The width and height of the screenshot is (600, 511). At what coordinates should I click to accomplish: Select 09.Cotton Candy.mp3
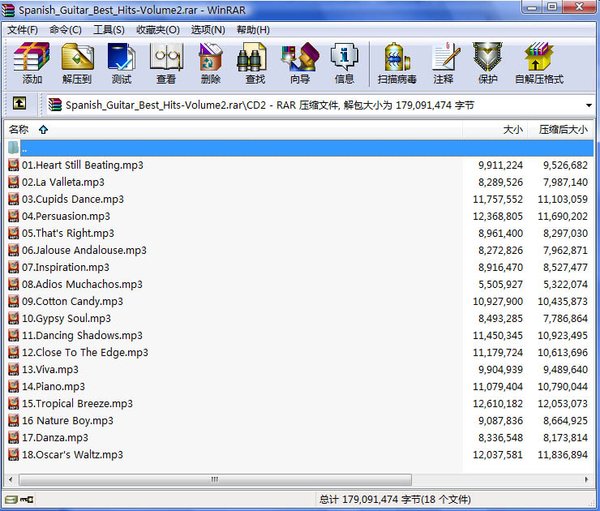(72, 301)
